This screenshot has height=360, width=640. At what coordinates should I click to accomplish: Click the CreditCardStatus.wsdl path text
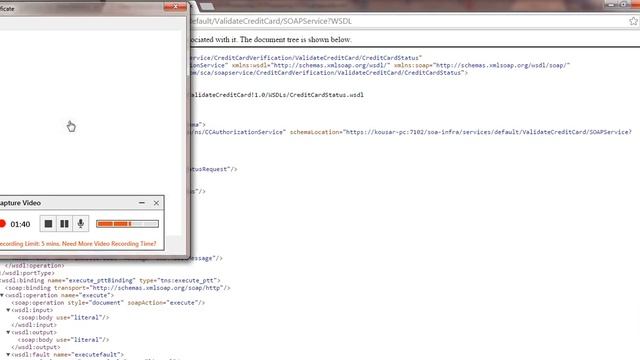point(277,95)
